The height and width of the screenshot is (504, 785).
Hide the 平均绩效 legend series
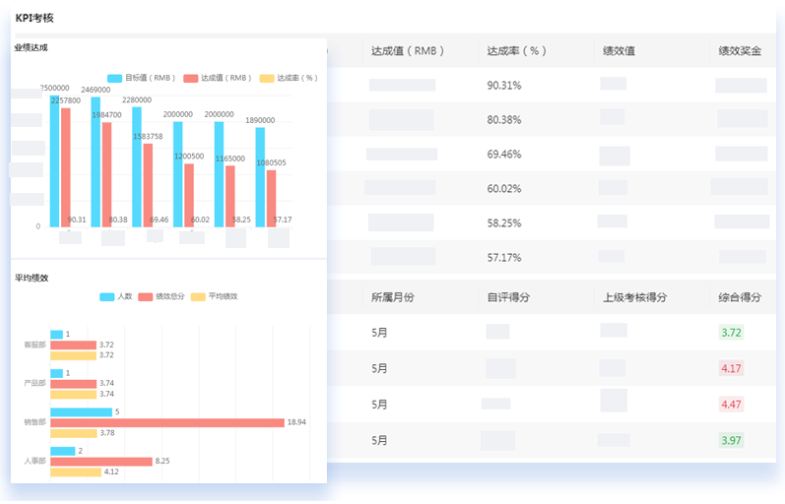[214, 297]
